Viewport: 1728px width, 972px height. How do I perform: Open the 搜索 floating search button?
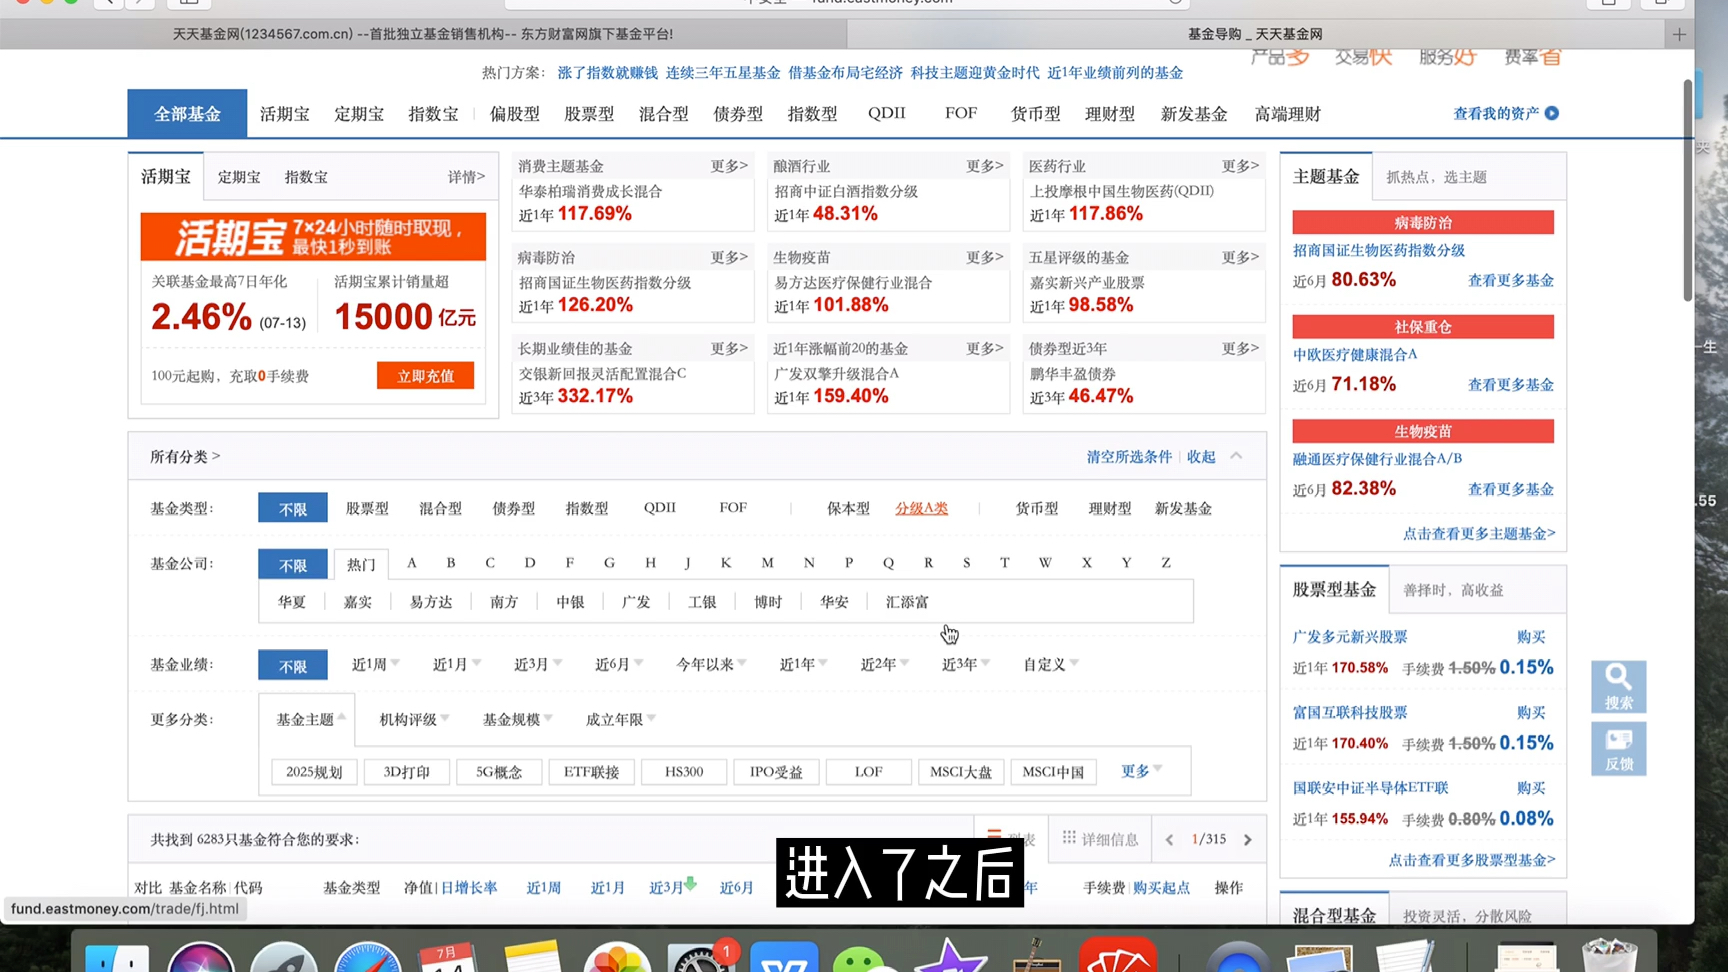point(1618,686)
